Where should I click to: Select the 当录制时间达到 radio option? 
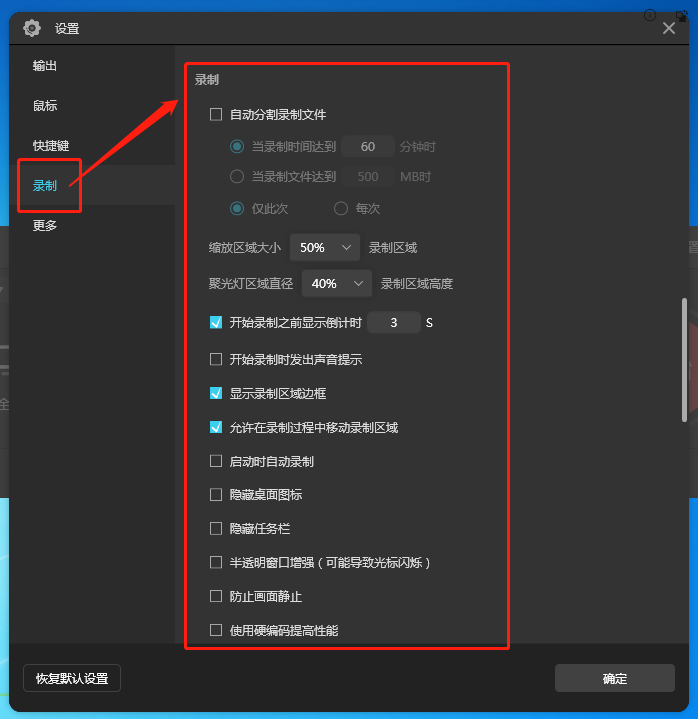[237, 147]
